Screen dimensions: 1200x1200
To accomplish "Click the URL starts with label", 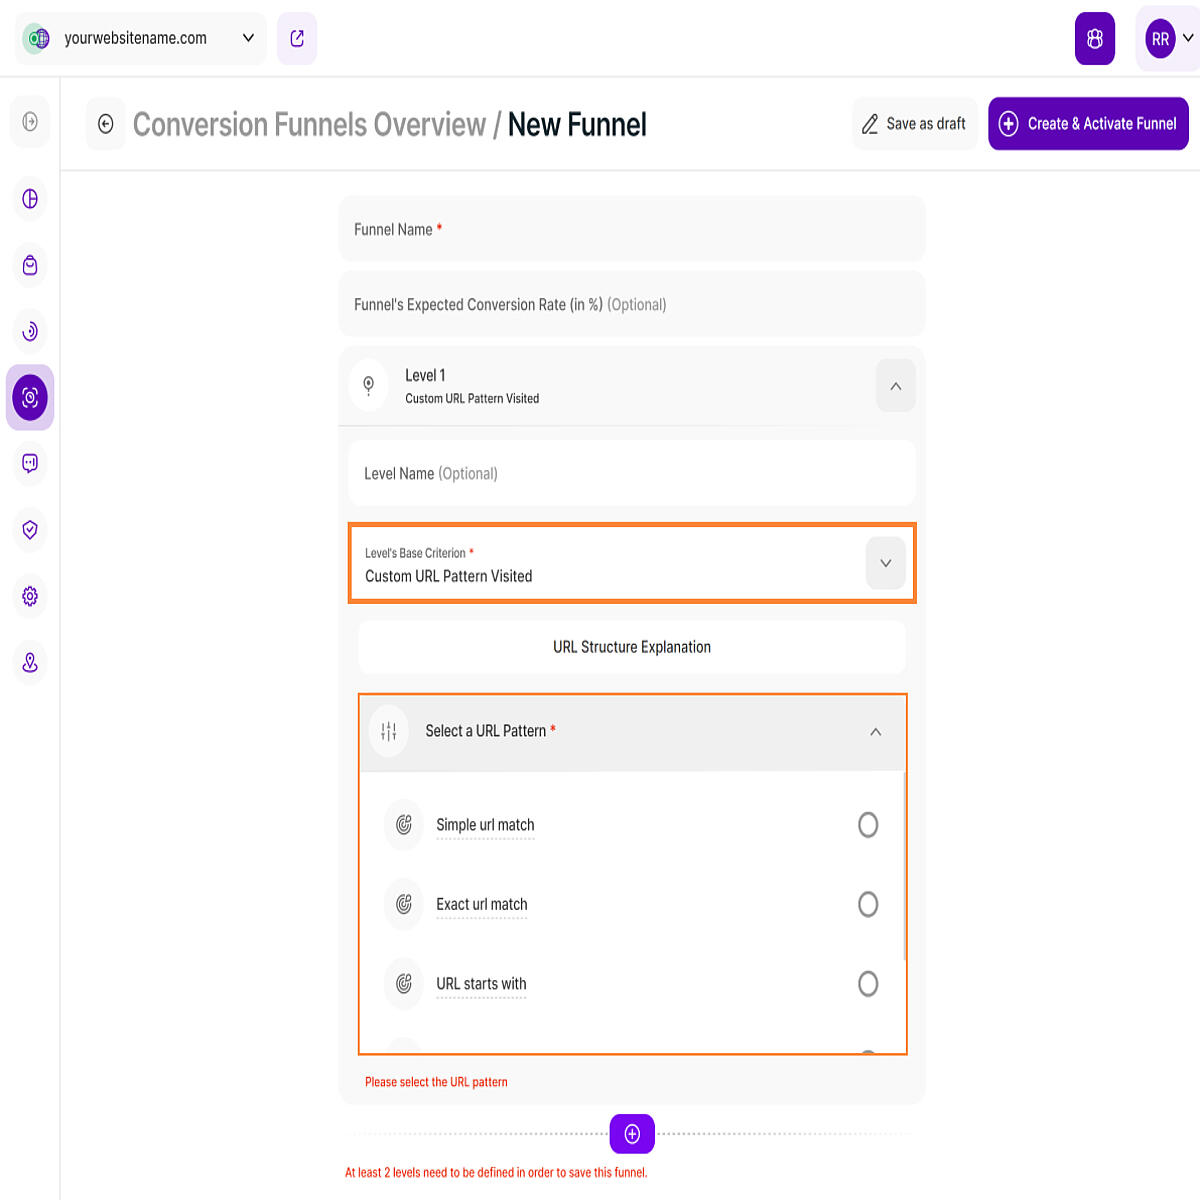I will click(481, 984).
